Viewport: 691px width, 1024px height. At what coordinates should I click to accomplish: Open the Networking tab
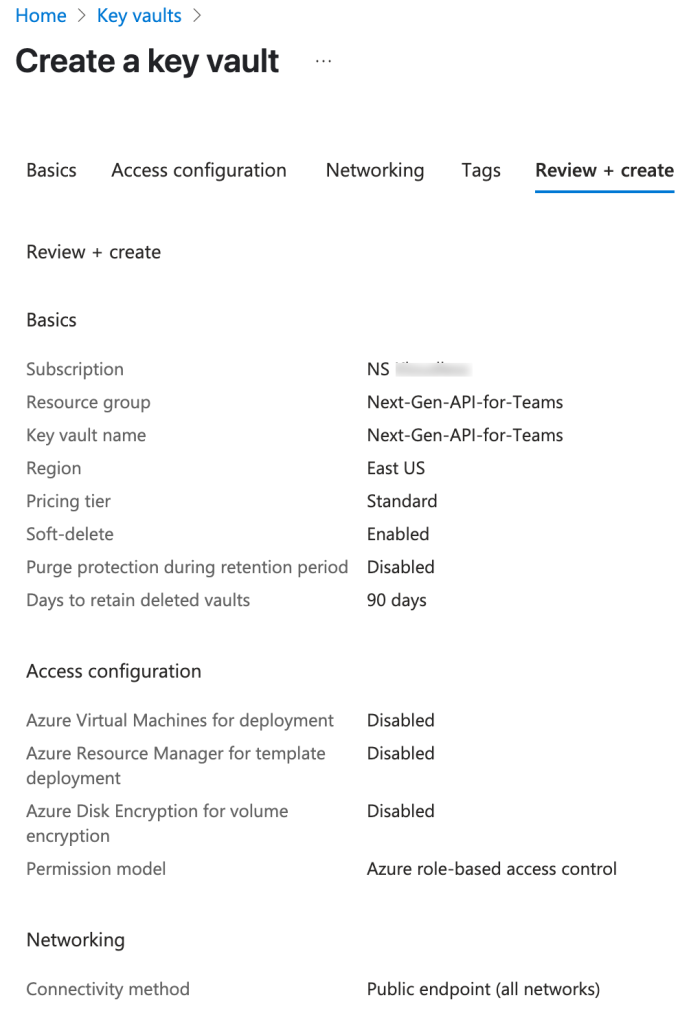pyautogui.click(x=375, y=170)
